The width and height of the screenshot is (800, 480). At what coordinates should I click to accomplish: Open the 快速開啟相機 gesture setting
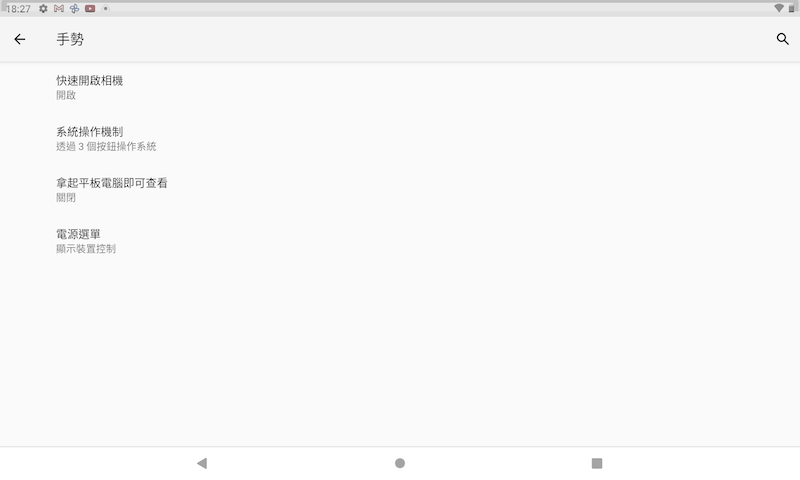[x=400, y=87]
